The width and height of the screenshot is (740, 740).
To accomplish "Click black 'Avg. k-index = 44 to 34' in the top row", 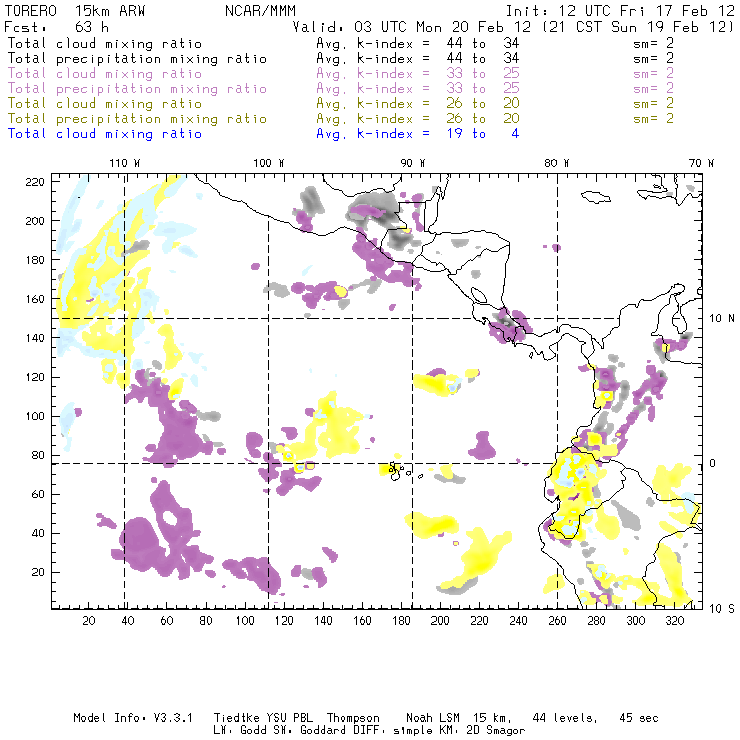I will tap(418, 43).
